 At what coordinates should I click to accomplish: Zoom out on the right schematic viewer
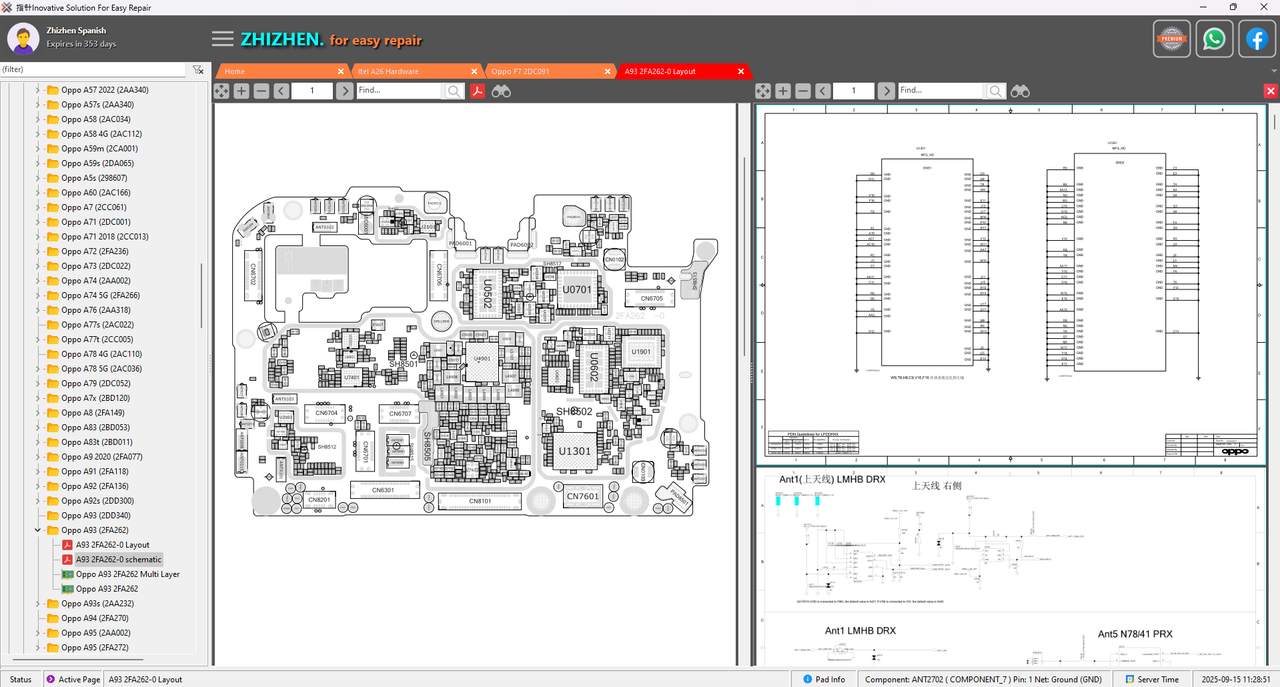click(x=803, y=91)
